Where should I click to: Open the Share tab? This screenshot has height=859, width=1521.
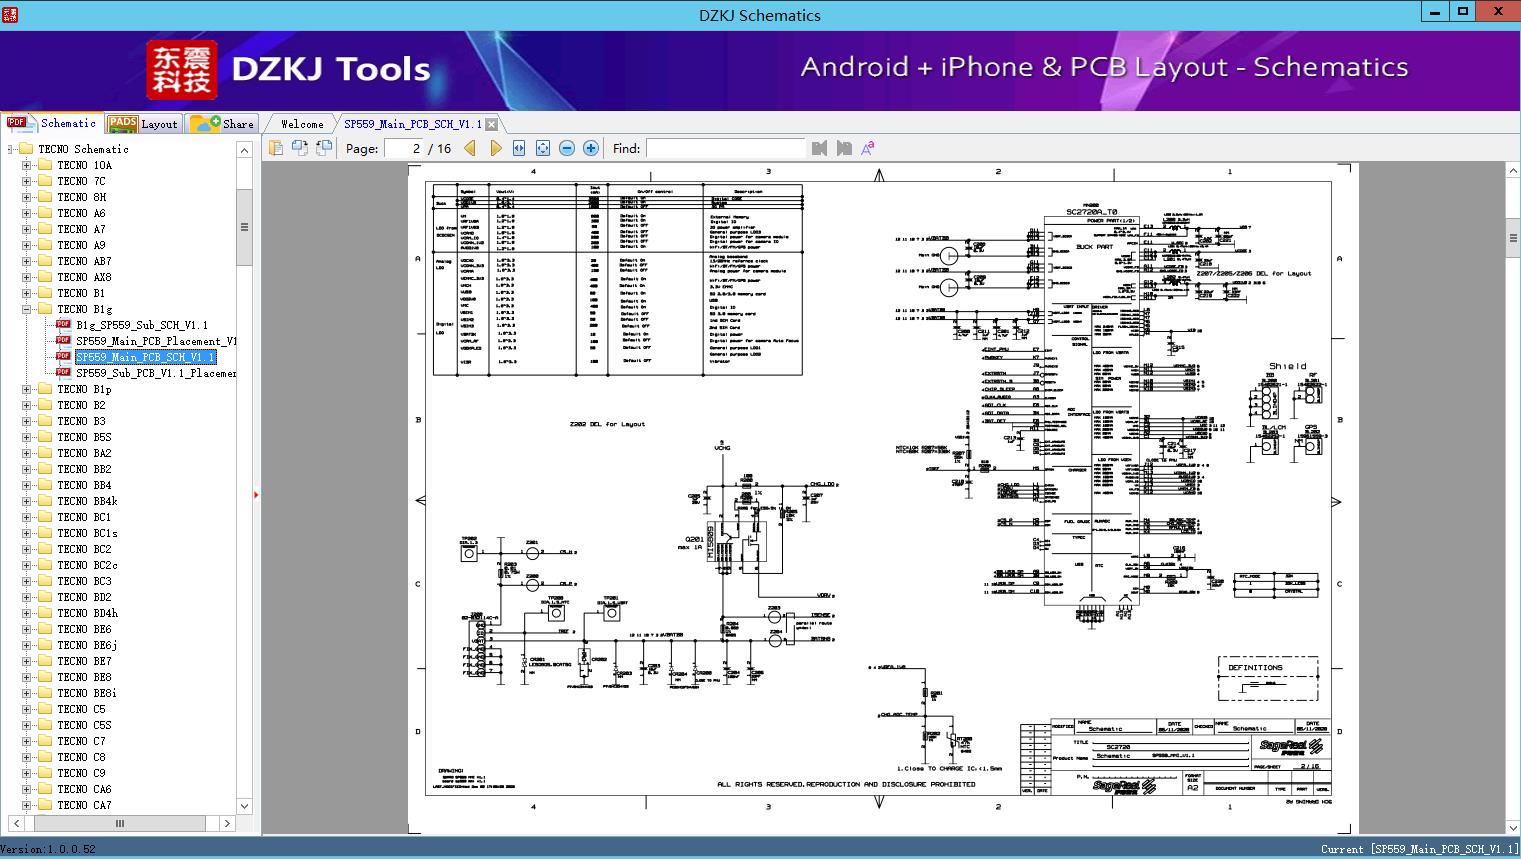223,124
